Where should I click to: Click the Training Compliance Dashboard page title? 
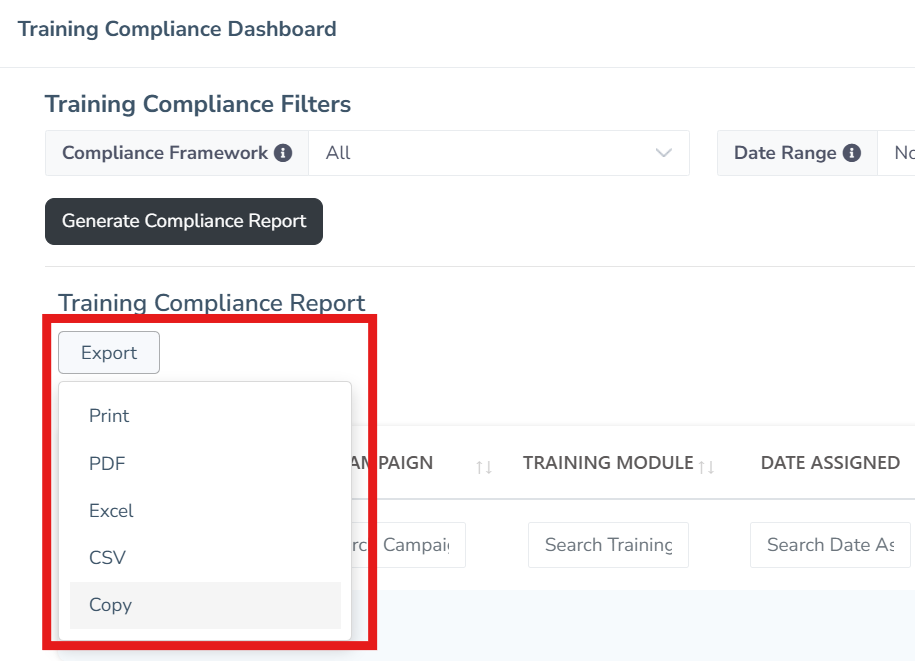pyautogui.click(x=177, y=29)
